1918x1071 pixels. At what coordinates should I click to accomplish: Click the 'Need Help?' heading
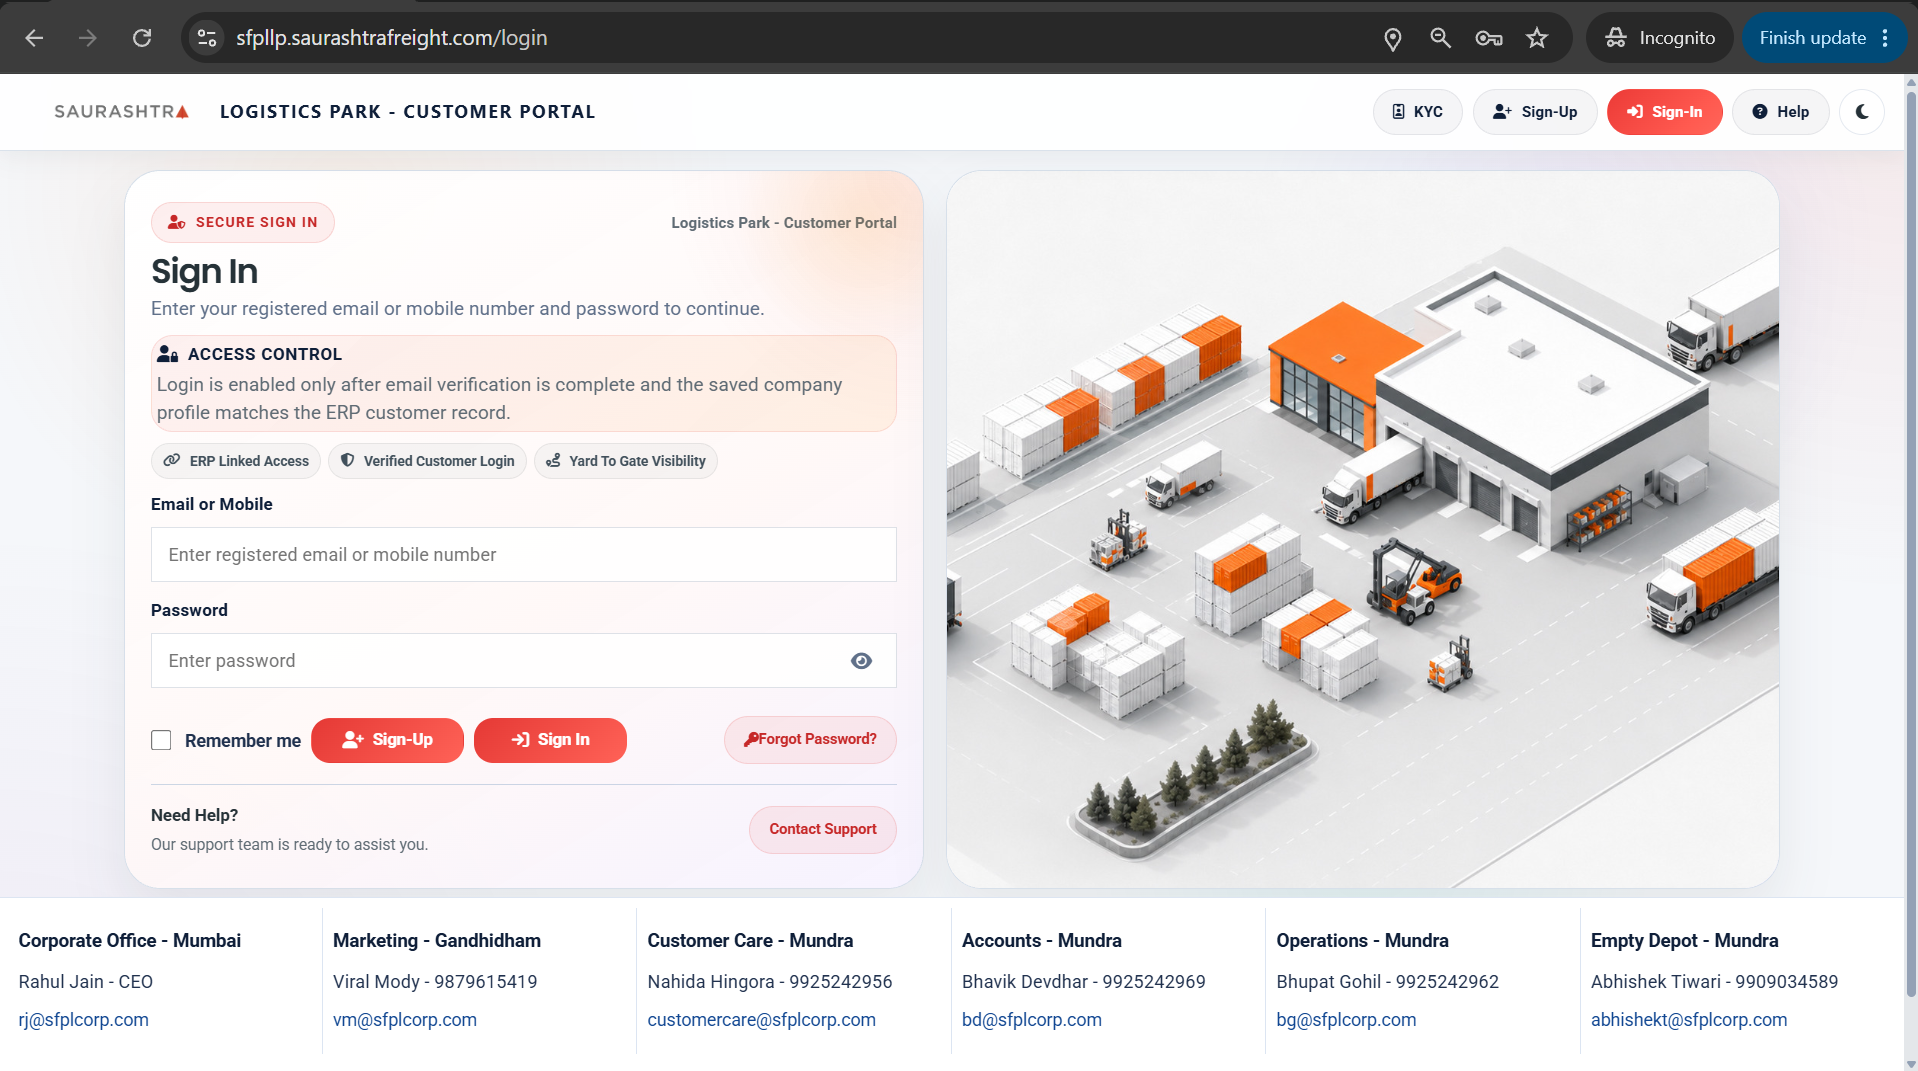(195, 815)
